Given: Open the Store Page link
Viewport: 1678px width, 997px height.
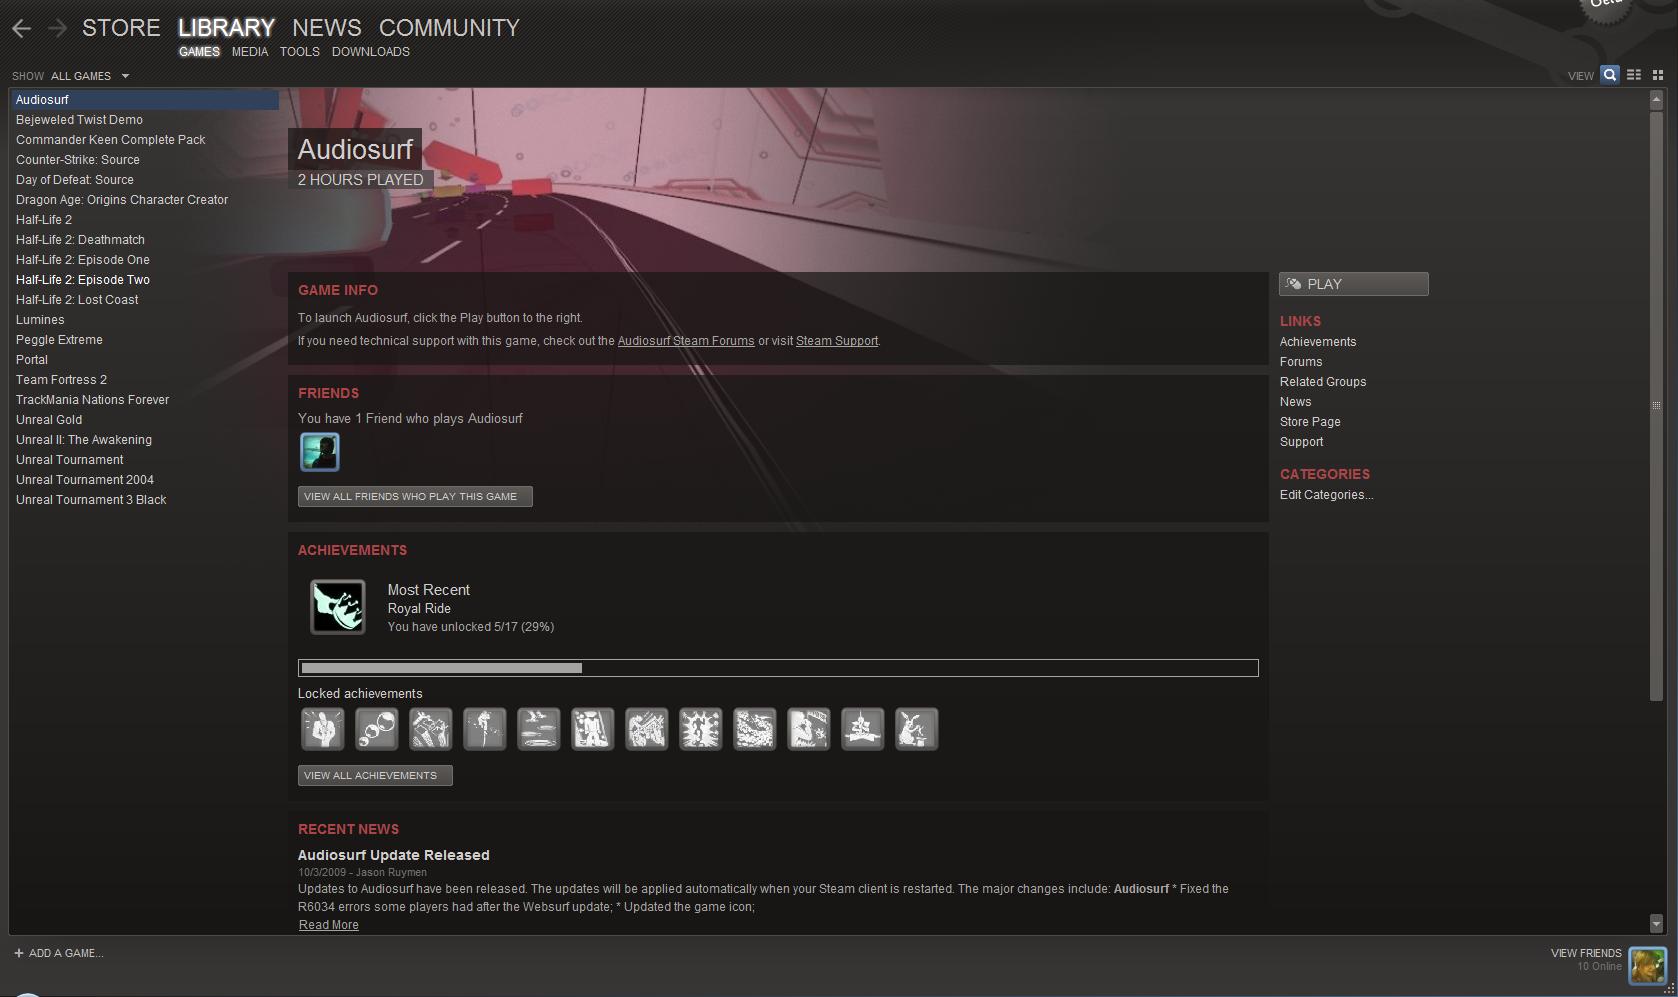Looking at the screenshot, I should 1310,422.
